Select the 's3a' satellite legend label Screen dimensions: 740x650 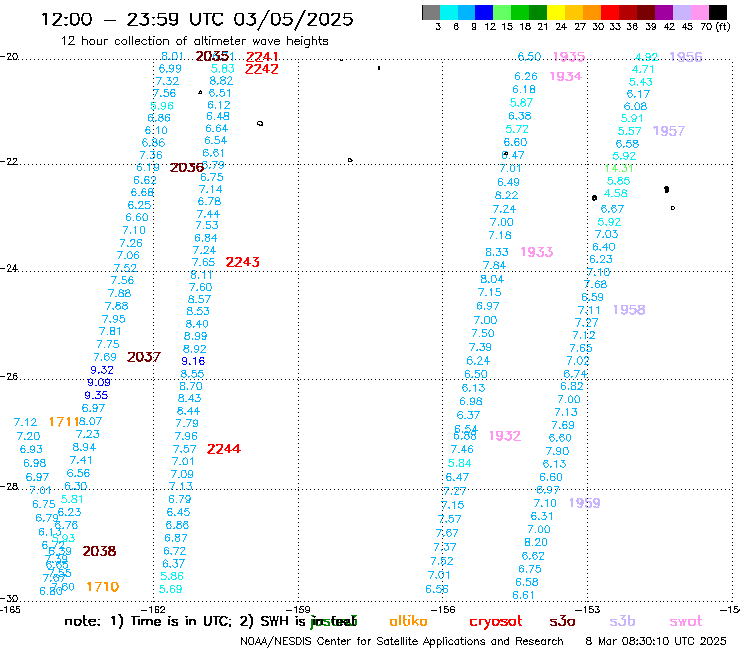[562, 622]
